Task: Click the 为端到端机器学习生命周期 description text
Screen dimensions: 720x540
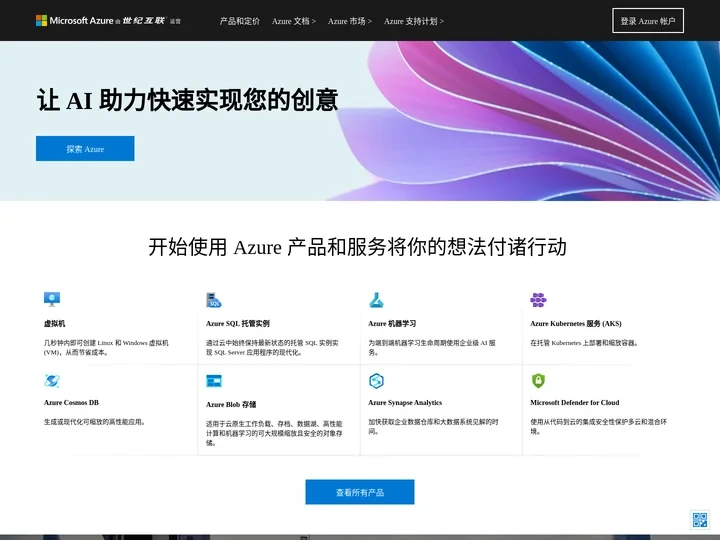Action: click(432, 348)
